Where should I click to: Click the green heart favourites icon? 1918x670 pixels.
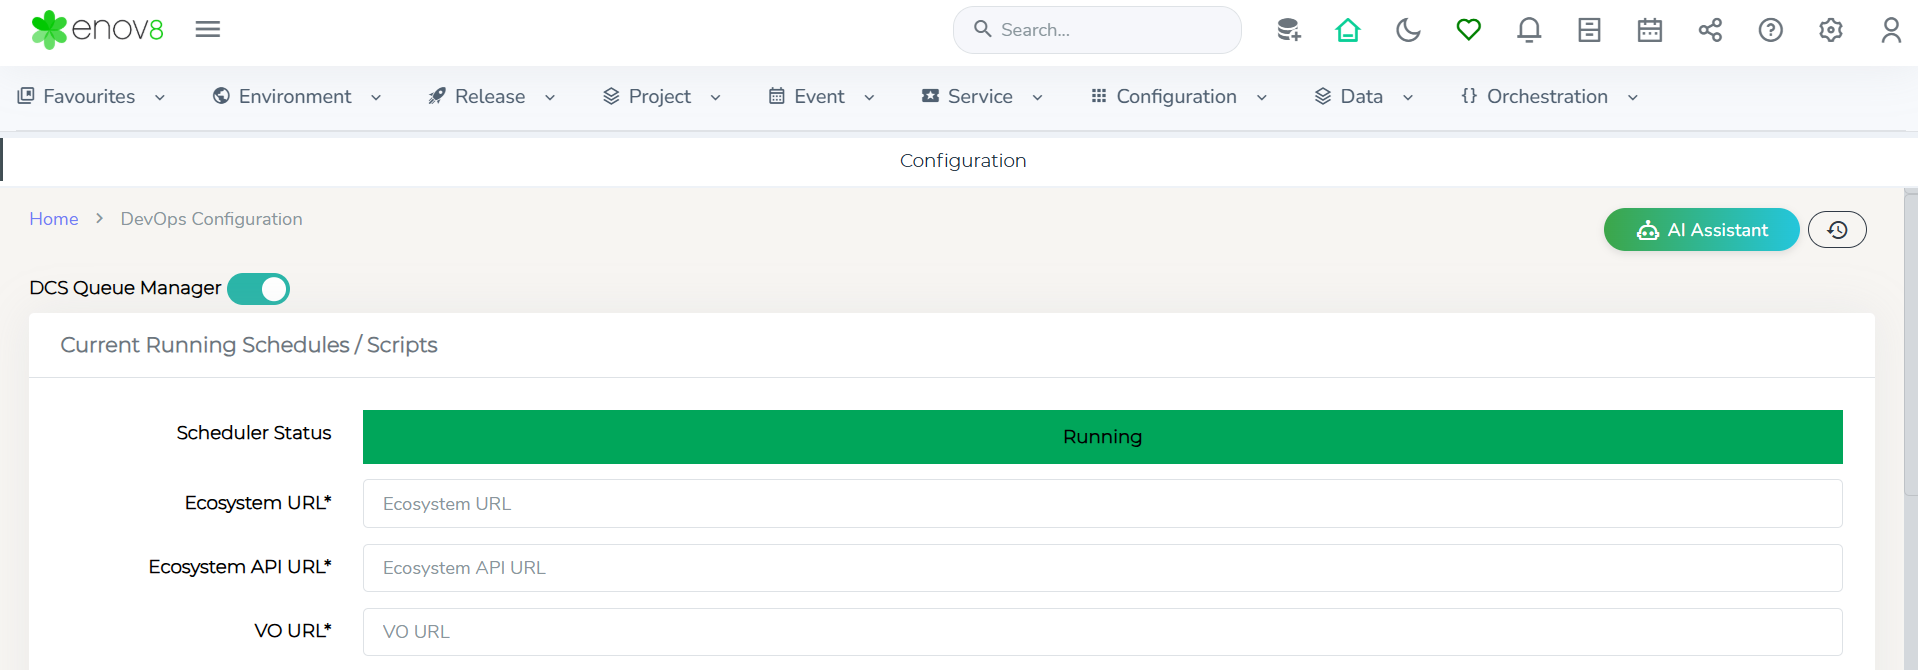click(1468, 30)
